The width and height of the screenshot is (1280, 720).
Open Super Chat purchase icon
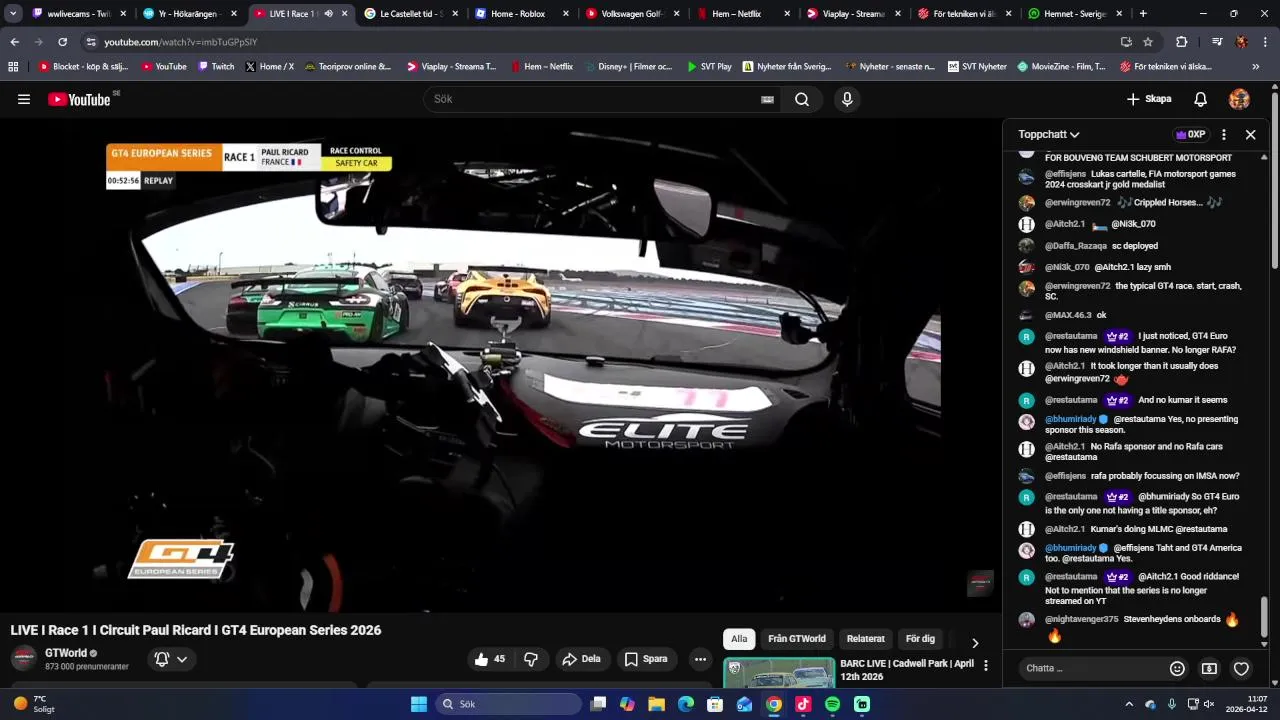click(x=1209, y=668)
